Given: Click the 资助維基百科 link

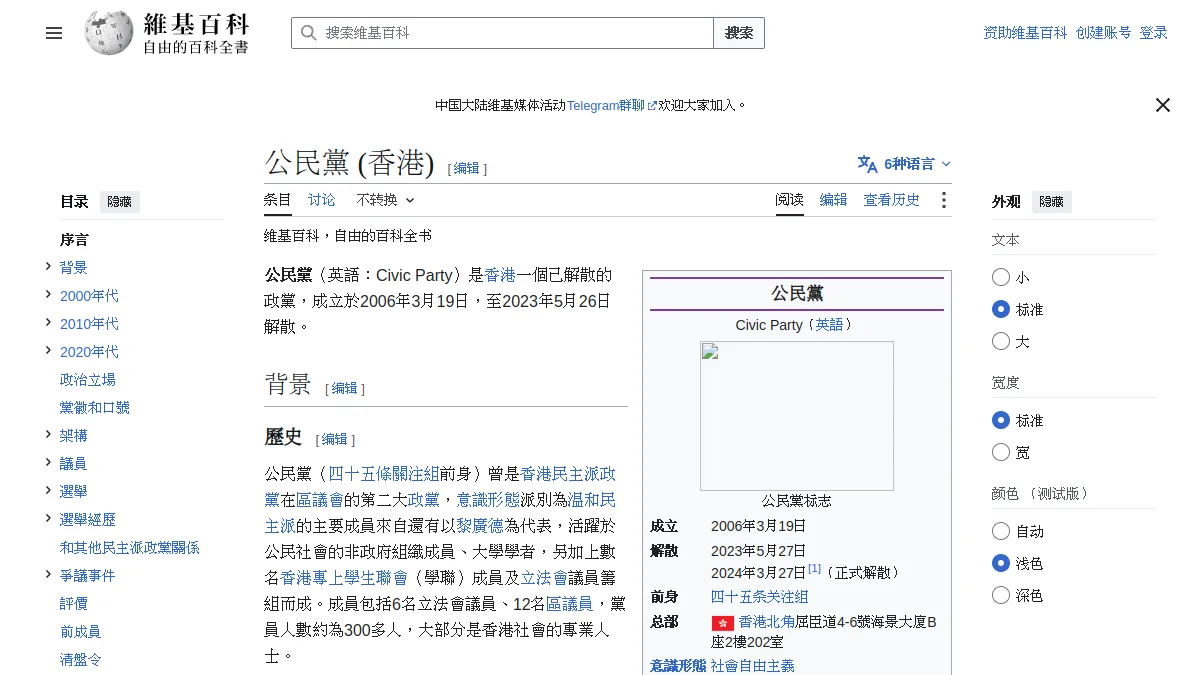Looking at the screenshot, I should pyautogui.click(x=1025, y=33).
